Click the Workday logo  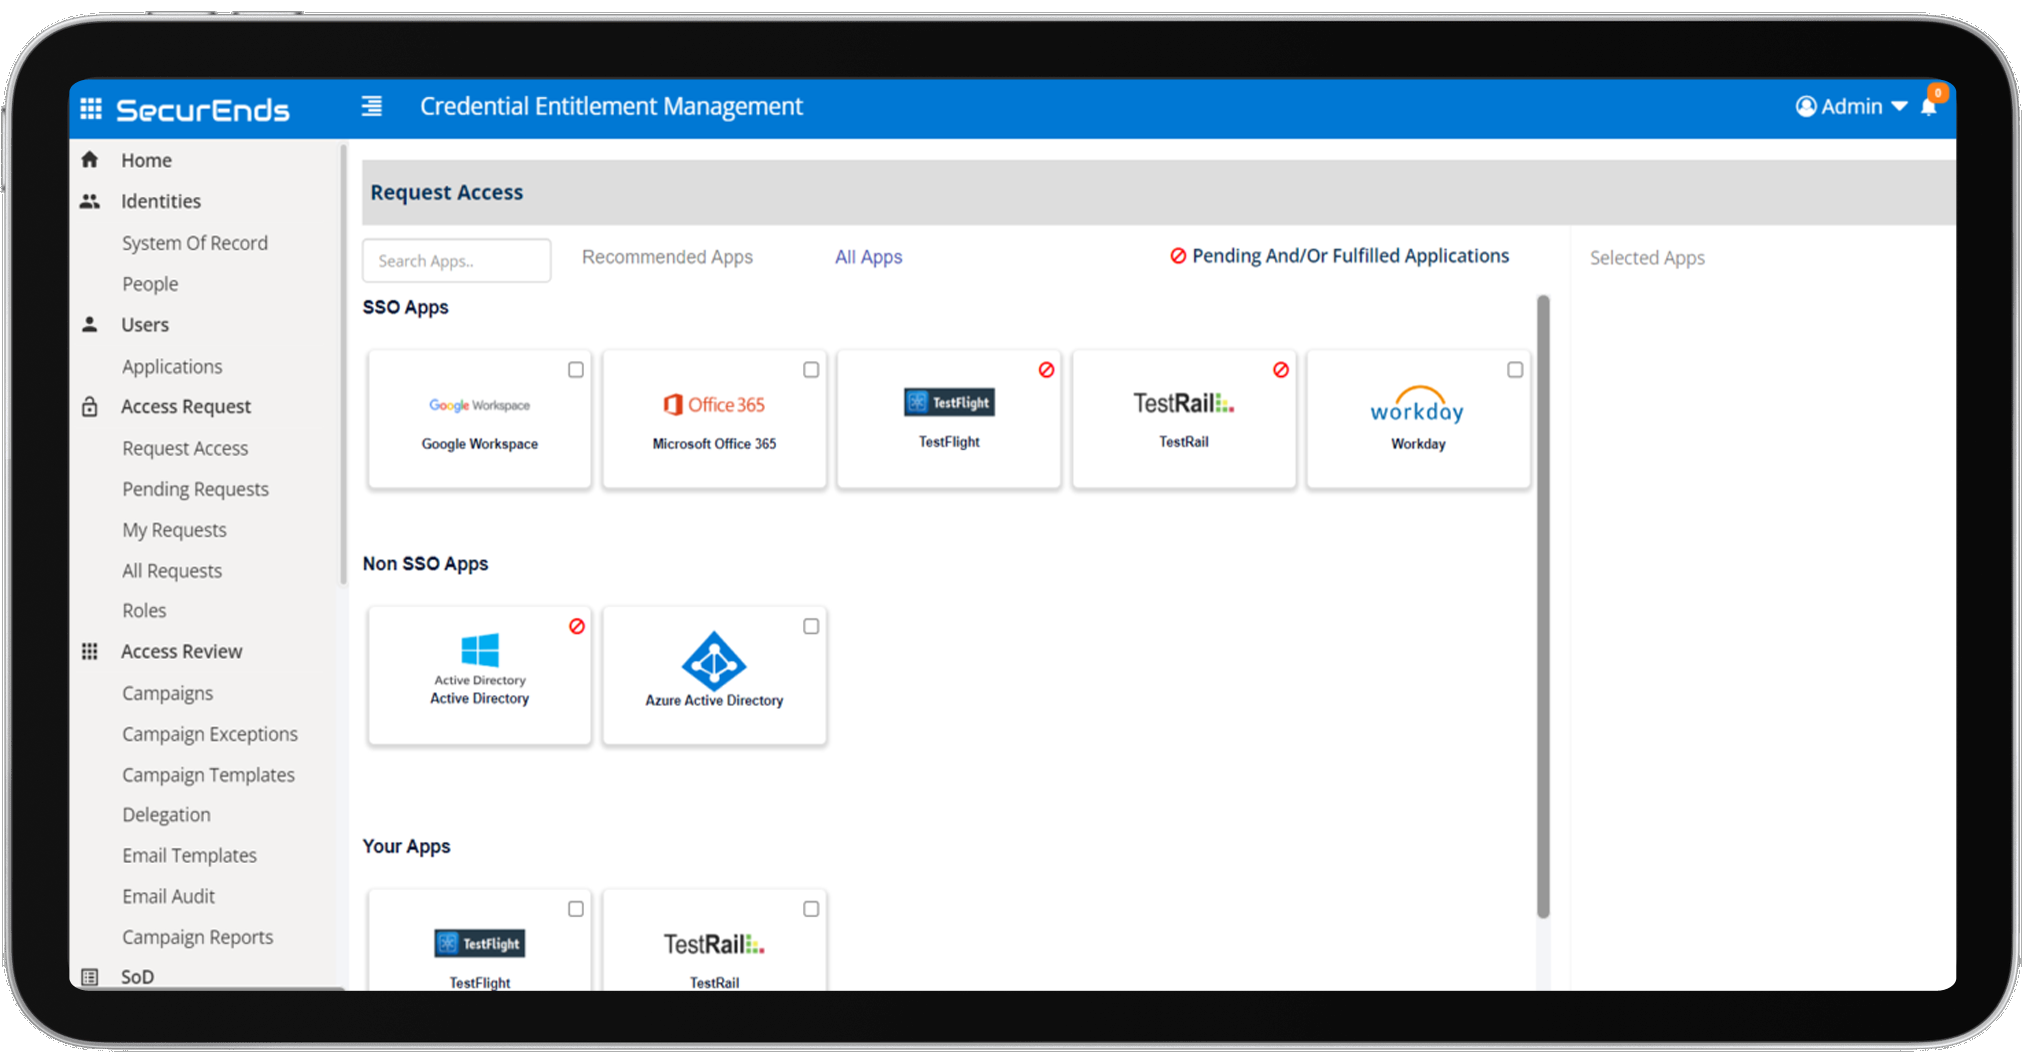point(1417,405)
